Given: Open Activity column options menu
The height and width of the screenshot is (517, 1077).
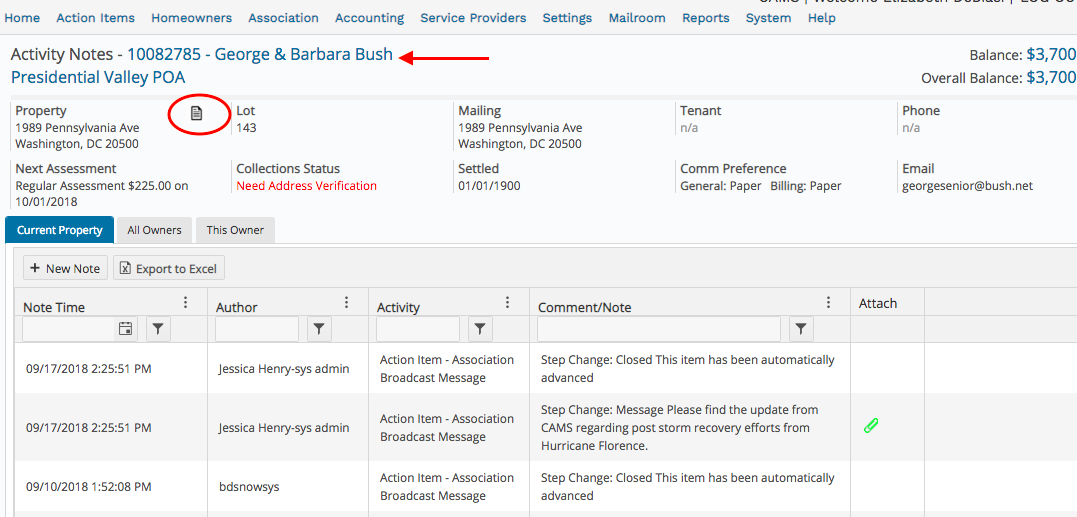Looking at the screenshot, I should point(507,303).
